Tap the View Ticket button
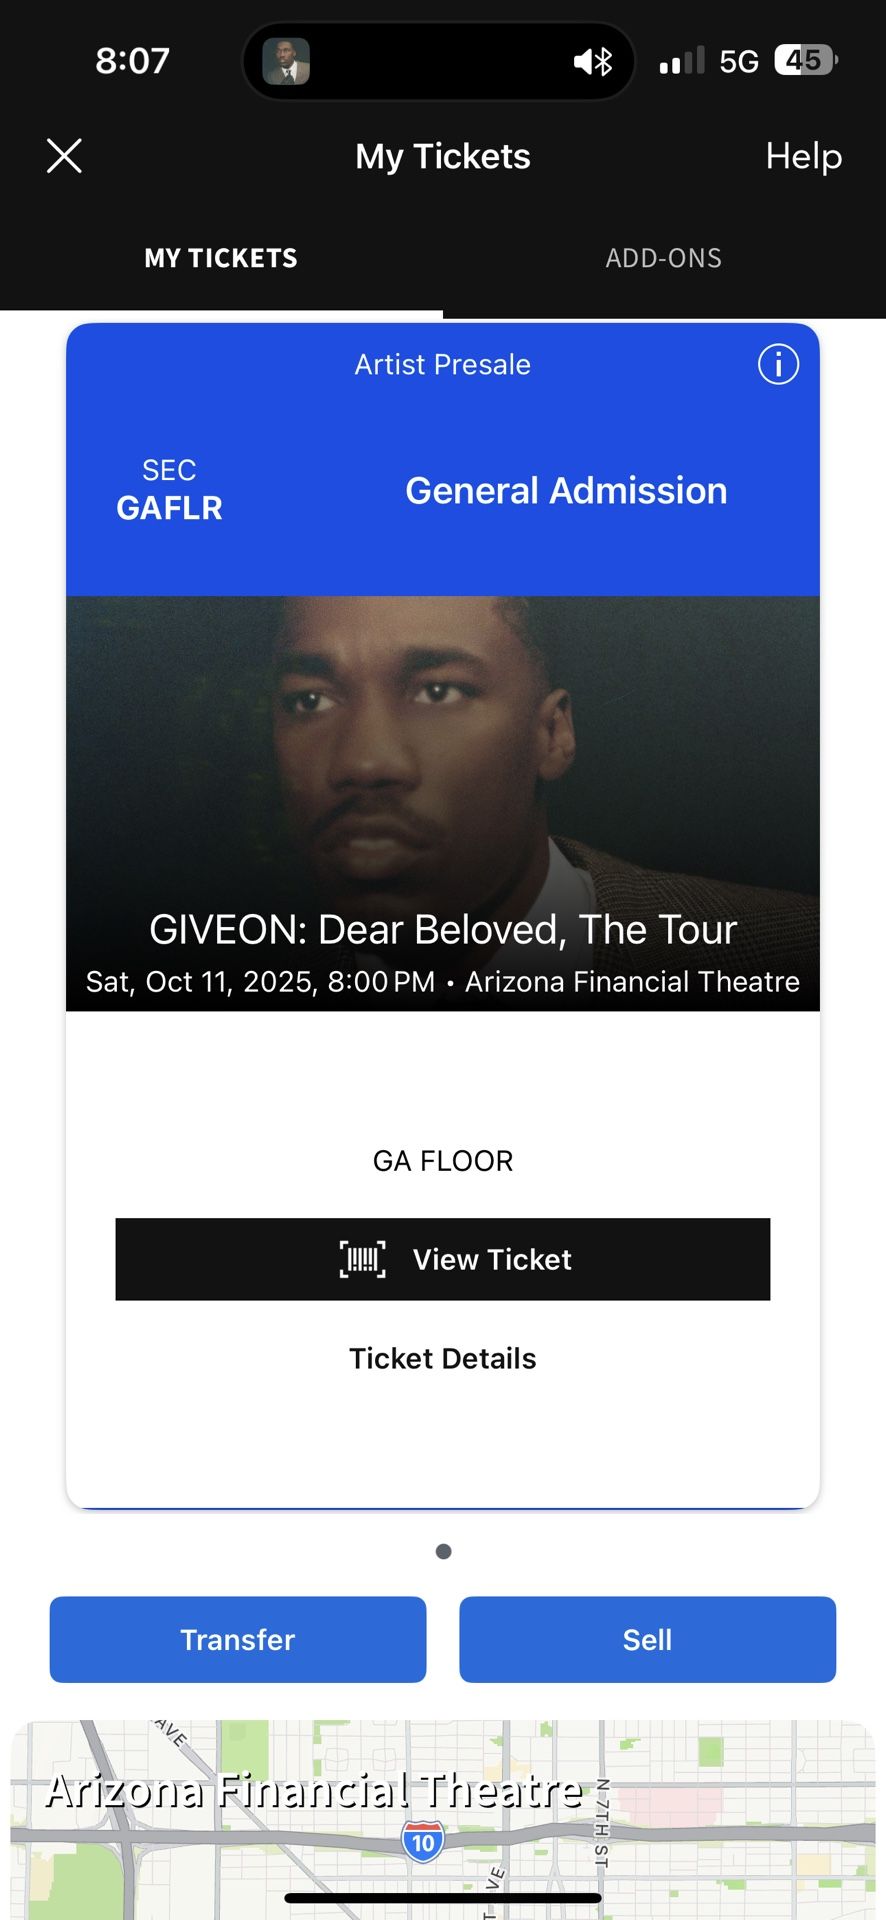The image size is (886, 1920). (x=443, y=1259)
